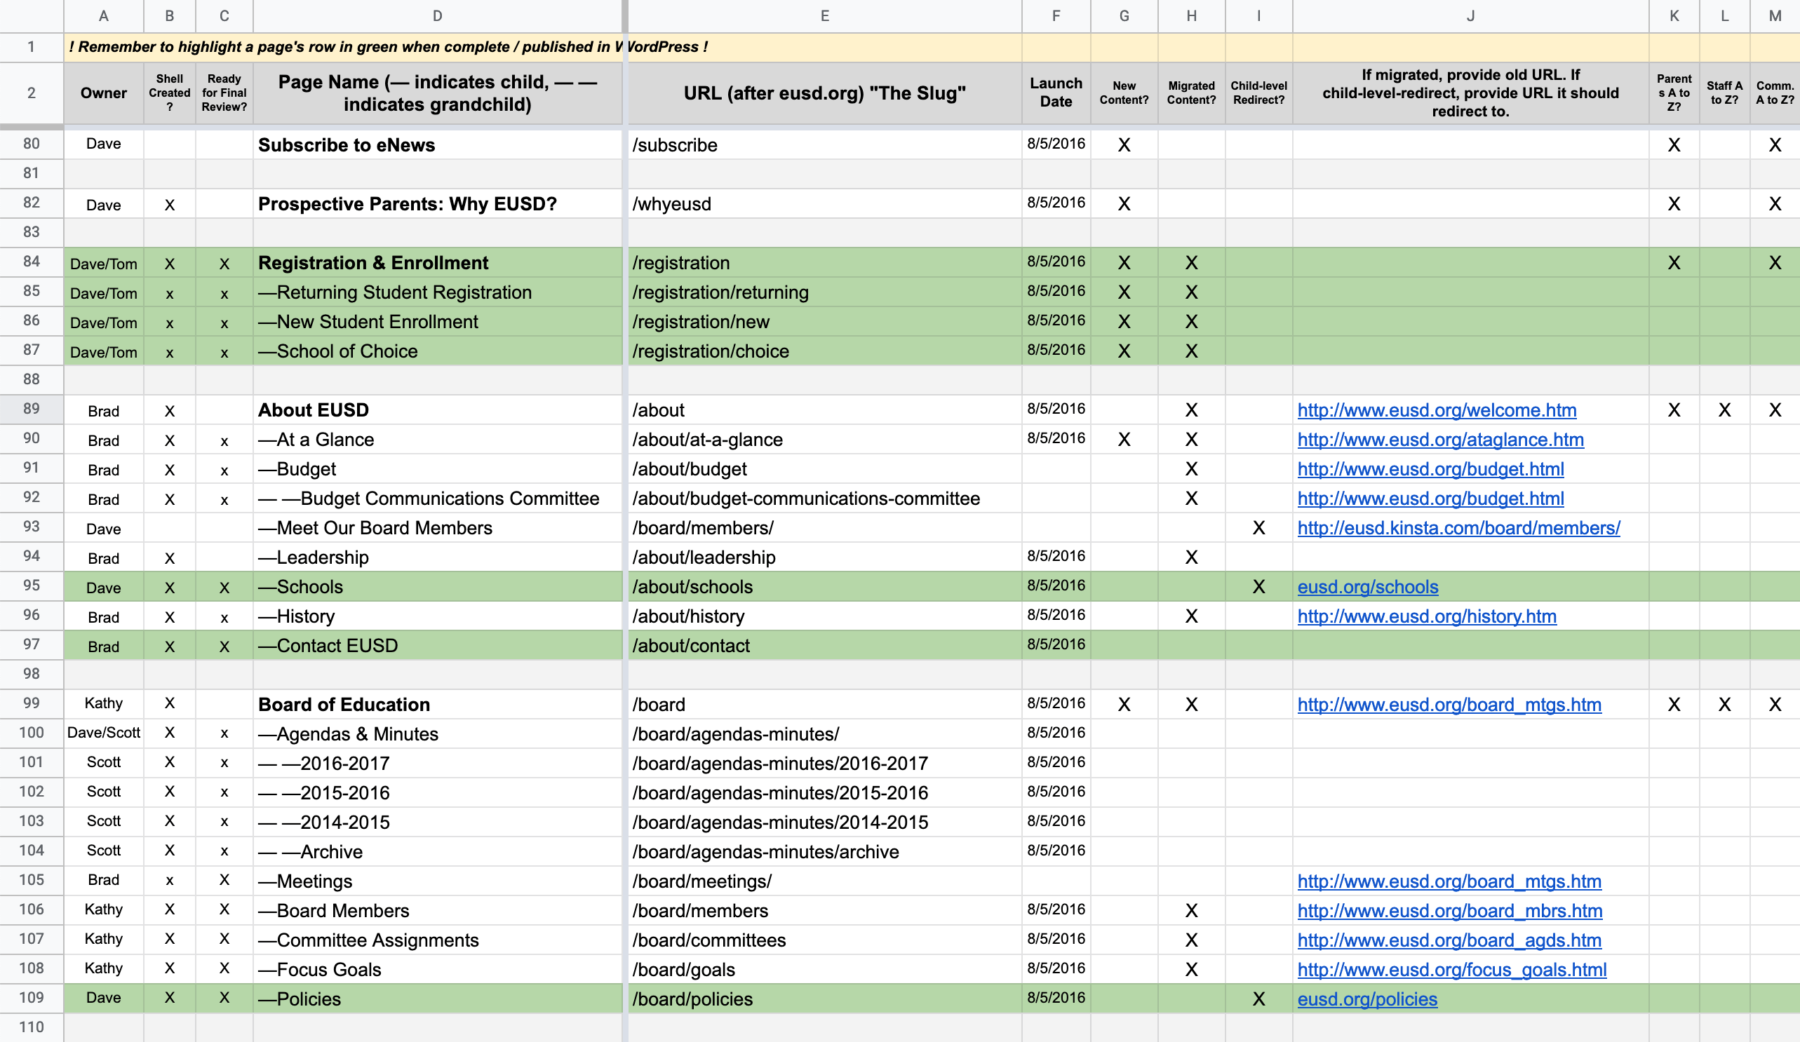The width and height of the screenshot is (1800, 1042).
Task: Select the '/board/policies' slug cell
Action: click(x=825, y=999)
